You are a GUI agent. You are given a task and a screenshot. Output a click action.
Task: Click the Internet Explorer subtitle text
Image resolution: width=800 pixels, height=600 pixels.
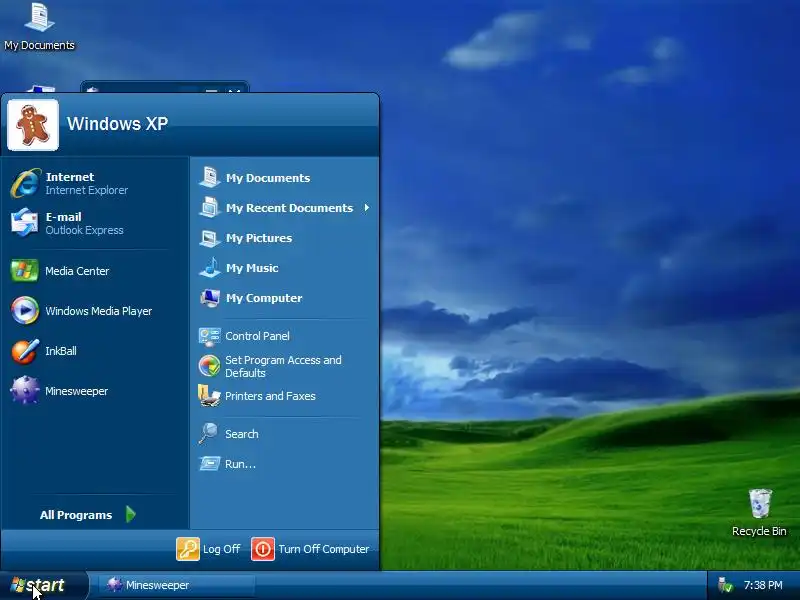tap(87, 190)
